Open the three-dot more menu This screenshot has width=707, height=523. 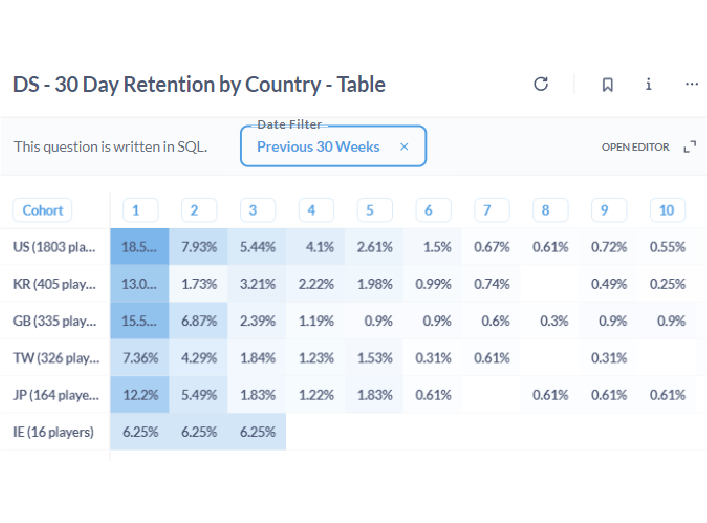(x=692, y=84)
